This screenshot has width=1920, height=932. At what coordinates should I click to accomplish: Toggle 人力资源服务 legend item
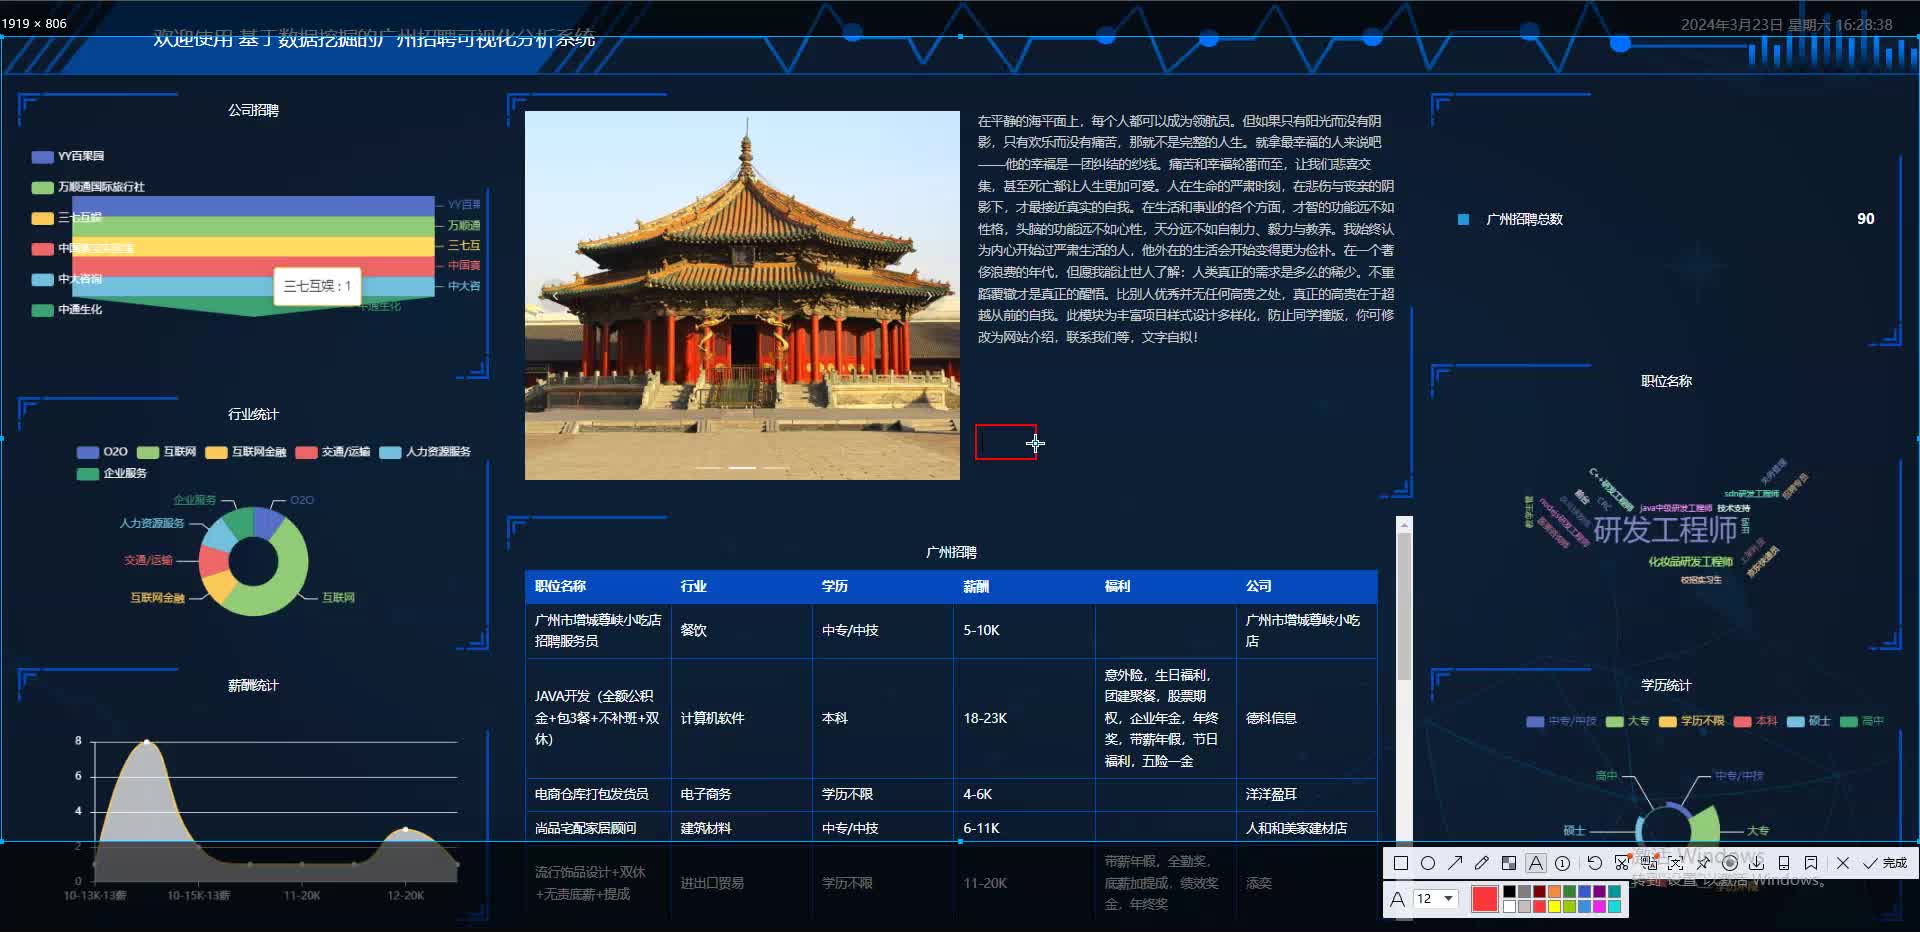(425, 452)
